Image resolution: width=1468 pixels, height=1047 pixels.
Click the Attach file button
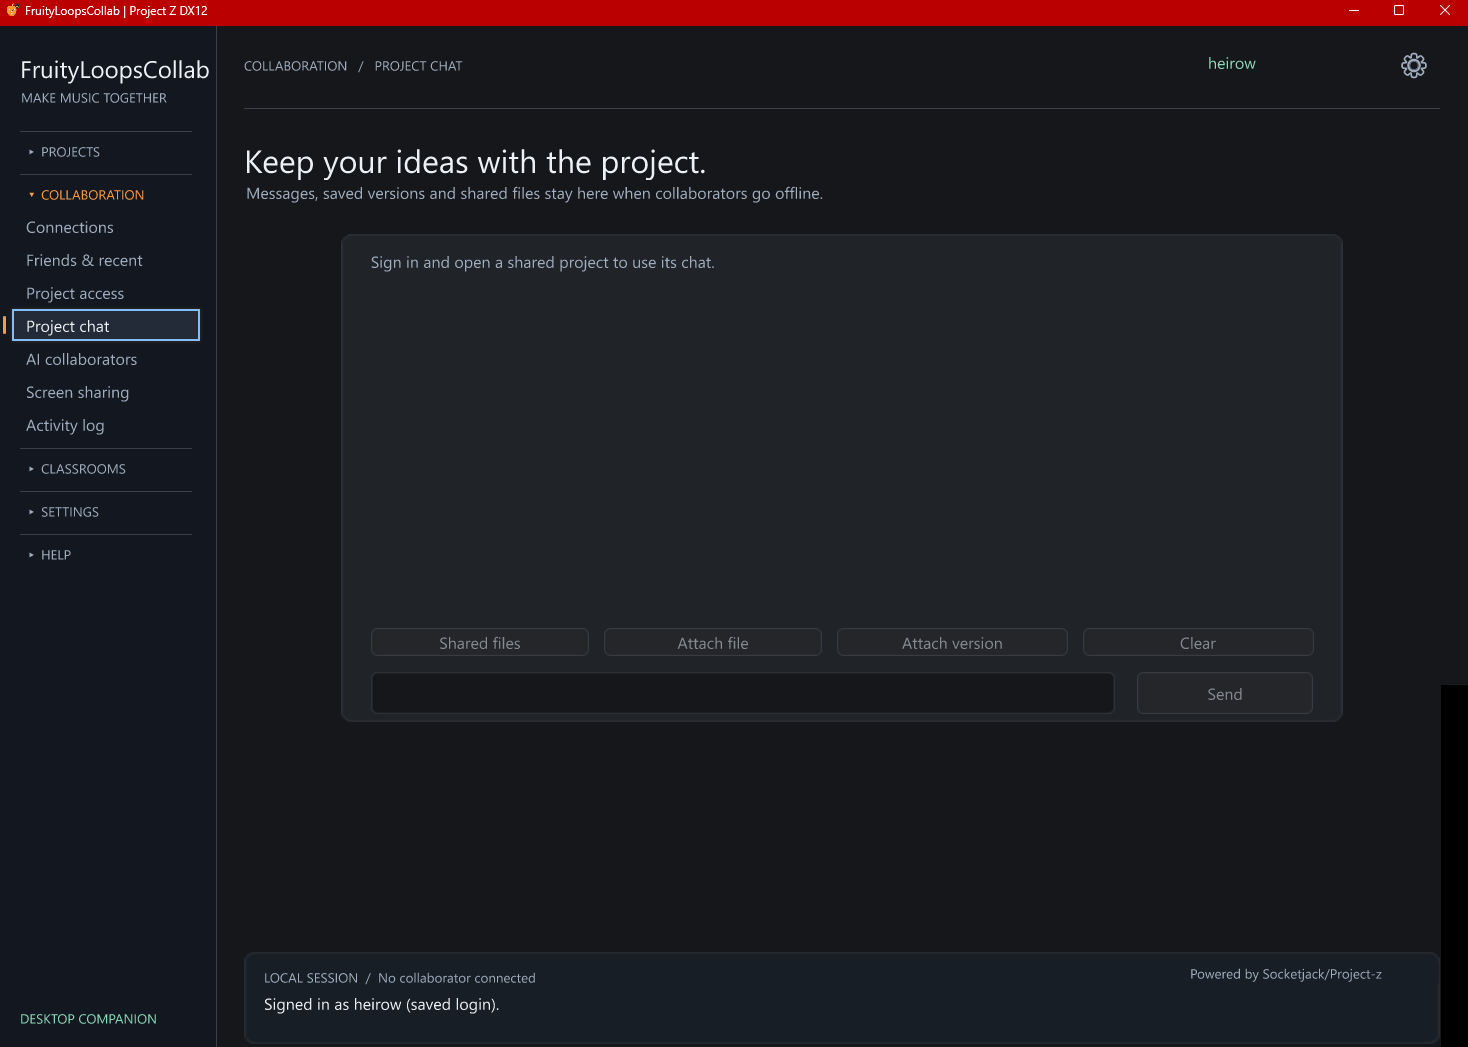pos(713,643)
